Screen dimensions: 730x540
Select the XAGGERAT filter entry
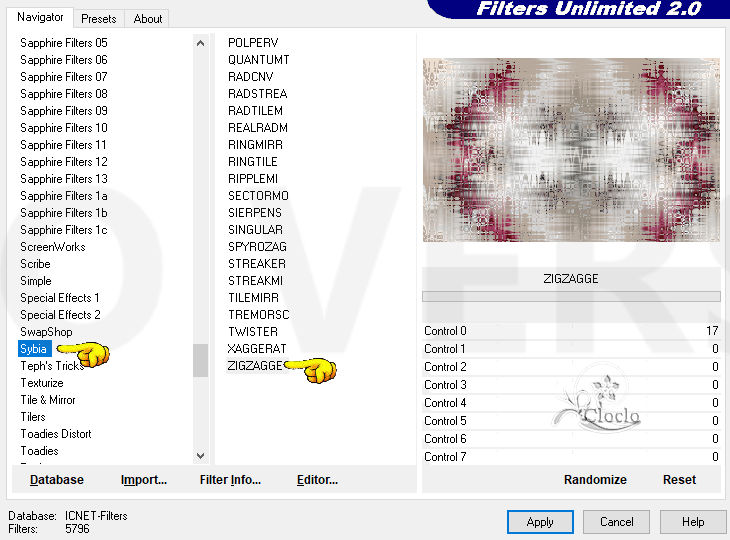point(257,349)
